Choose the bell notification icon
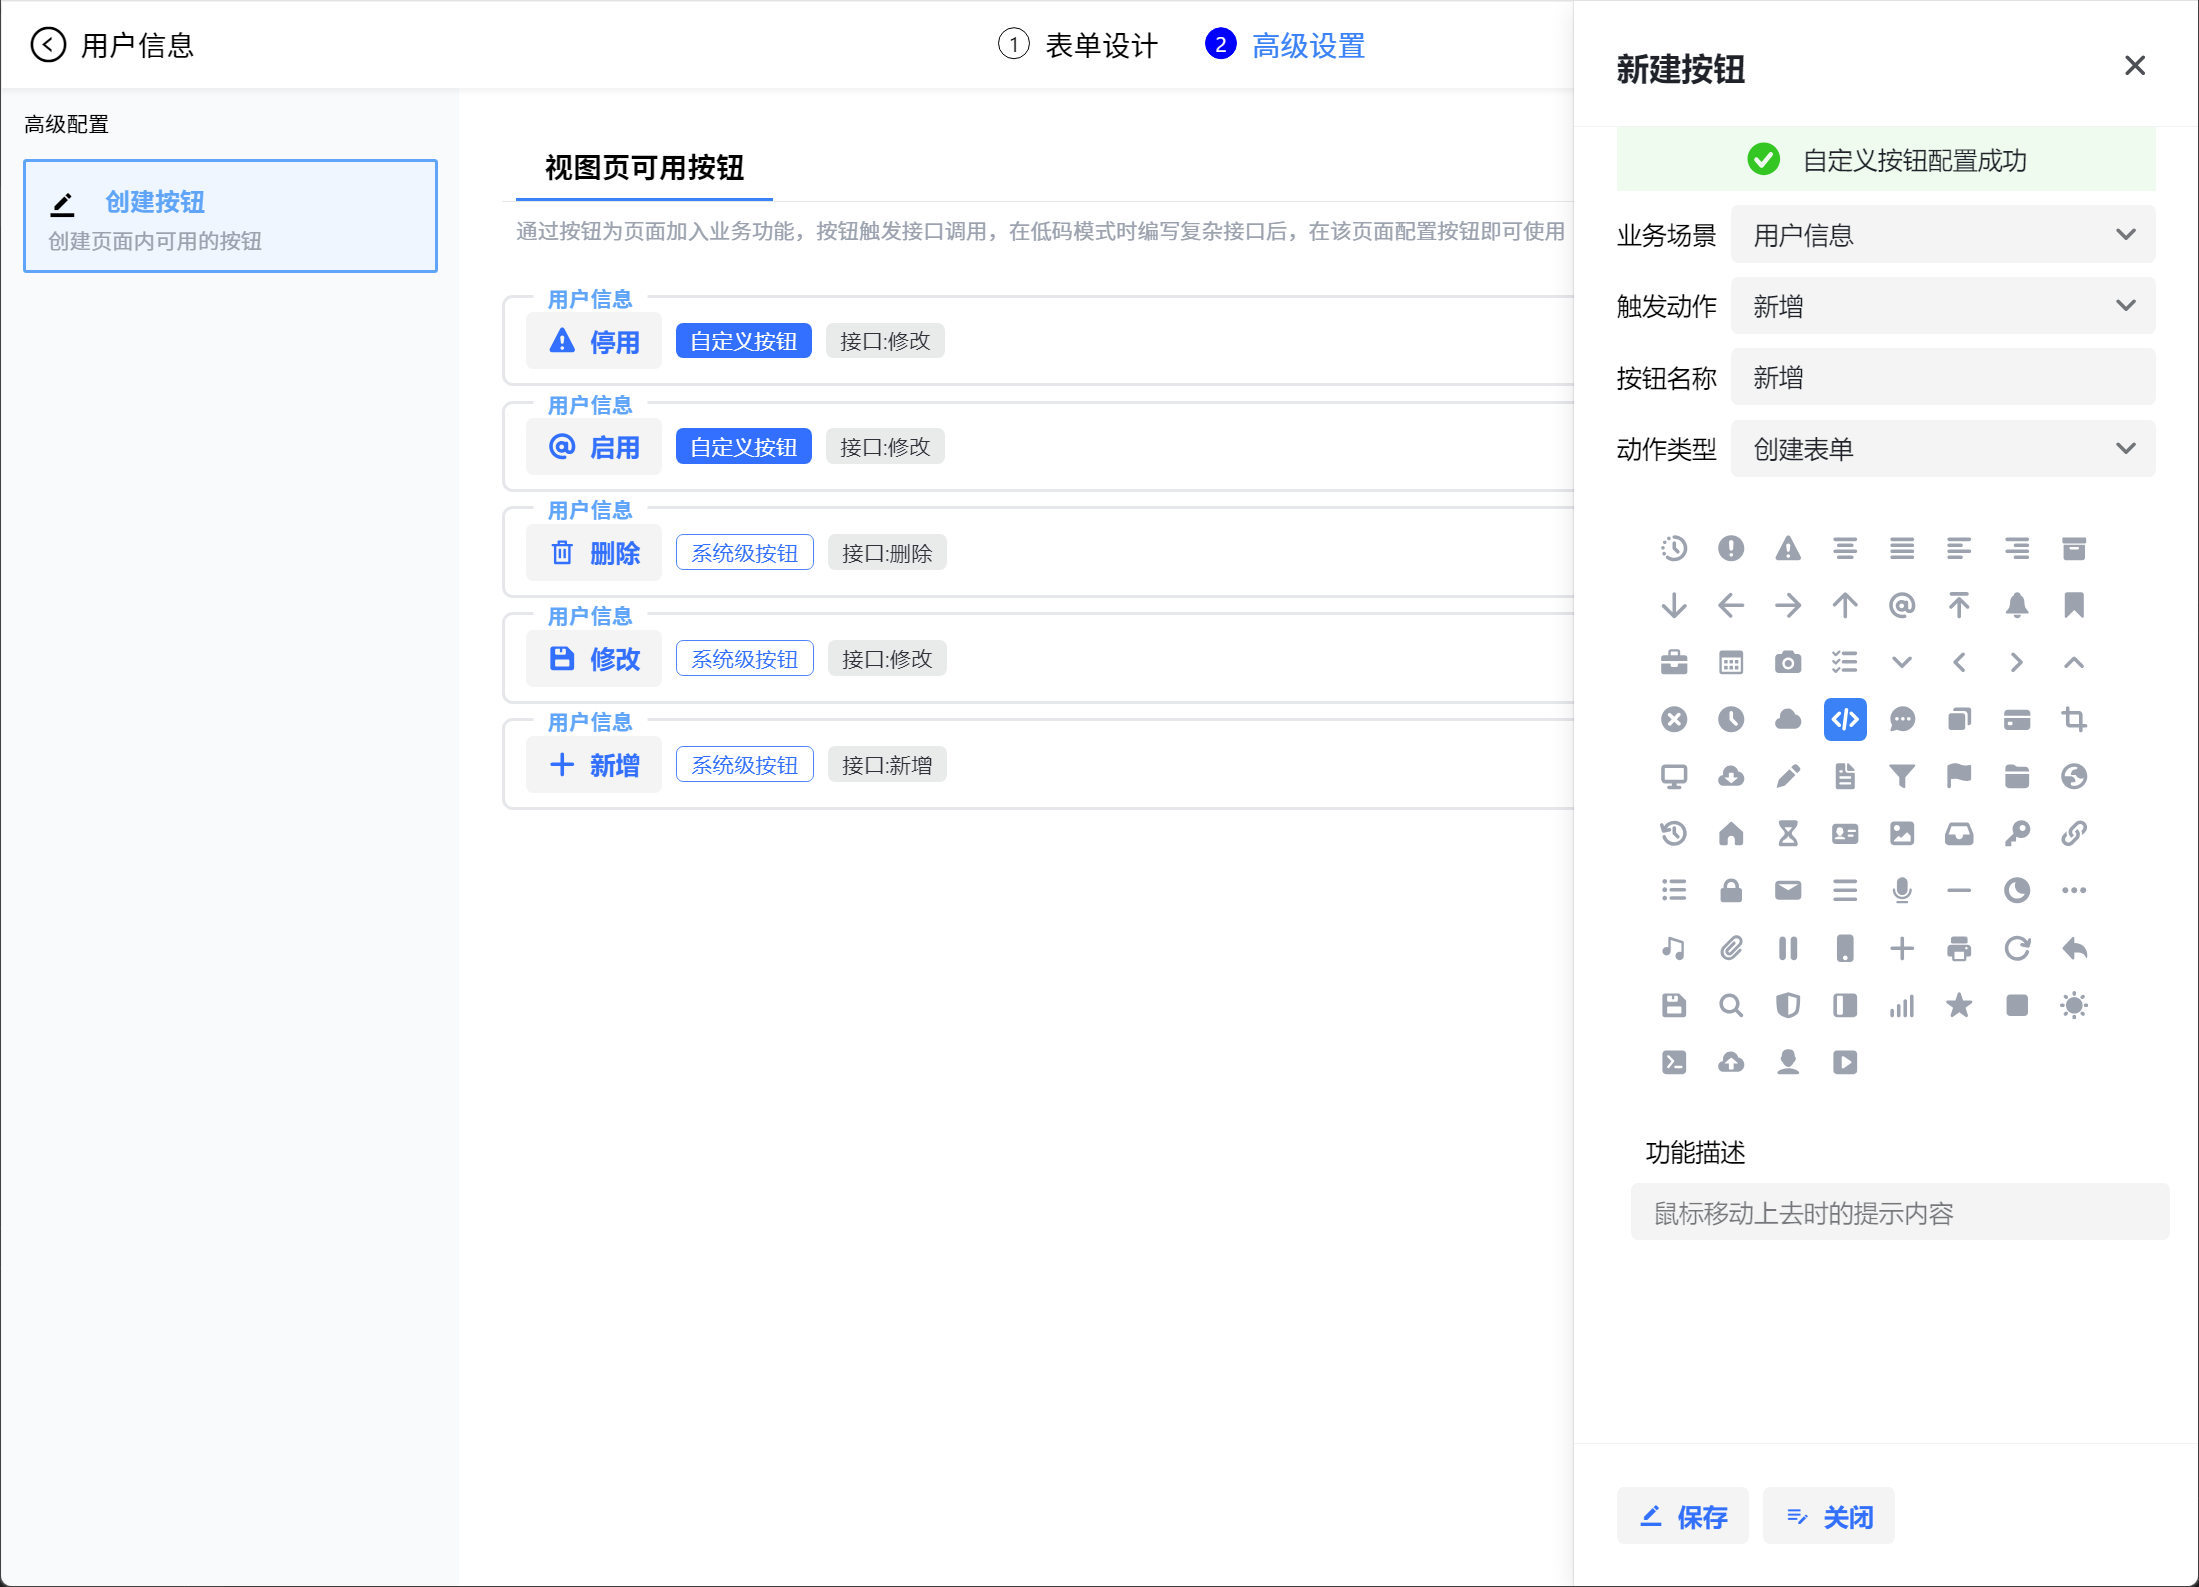This screenshot has width=2199, height=1587. (x=2017, y=606)
